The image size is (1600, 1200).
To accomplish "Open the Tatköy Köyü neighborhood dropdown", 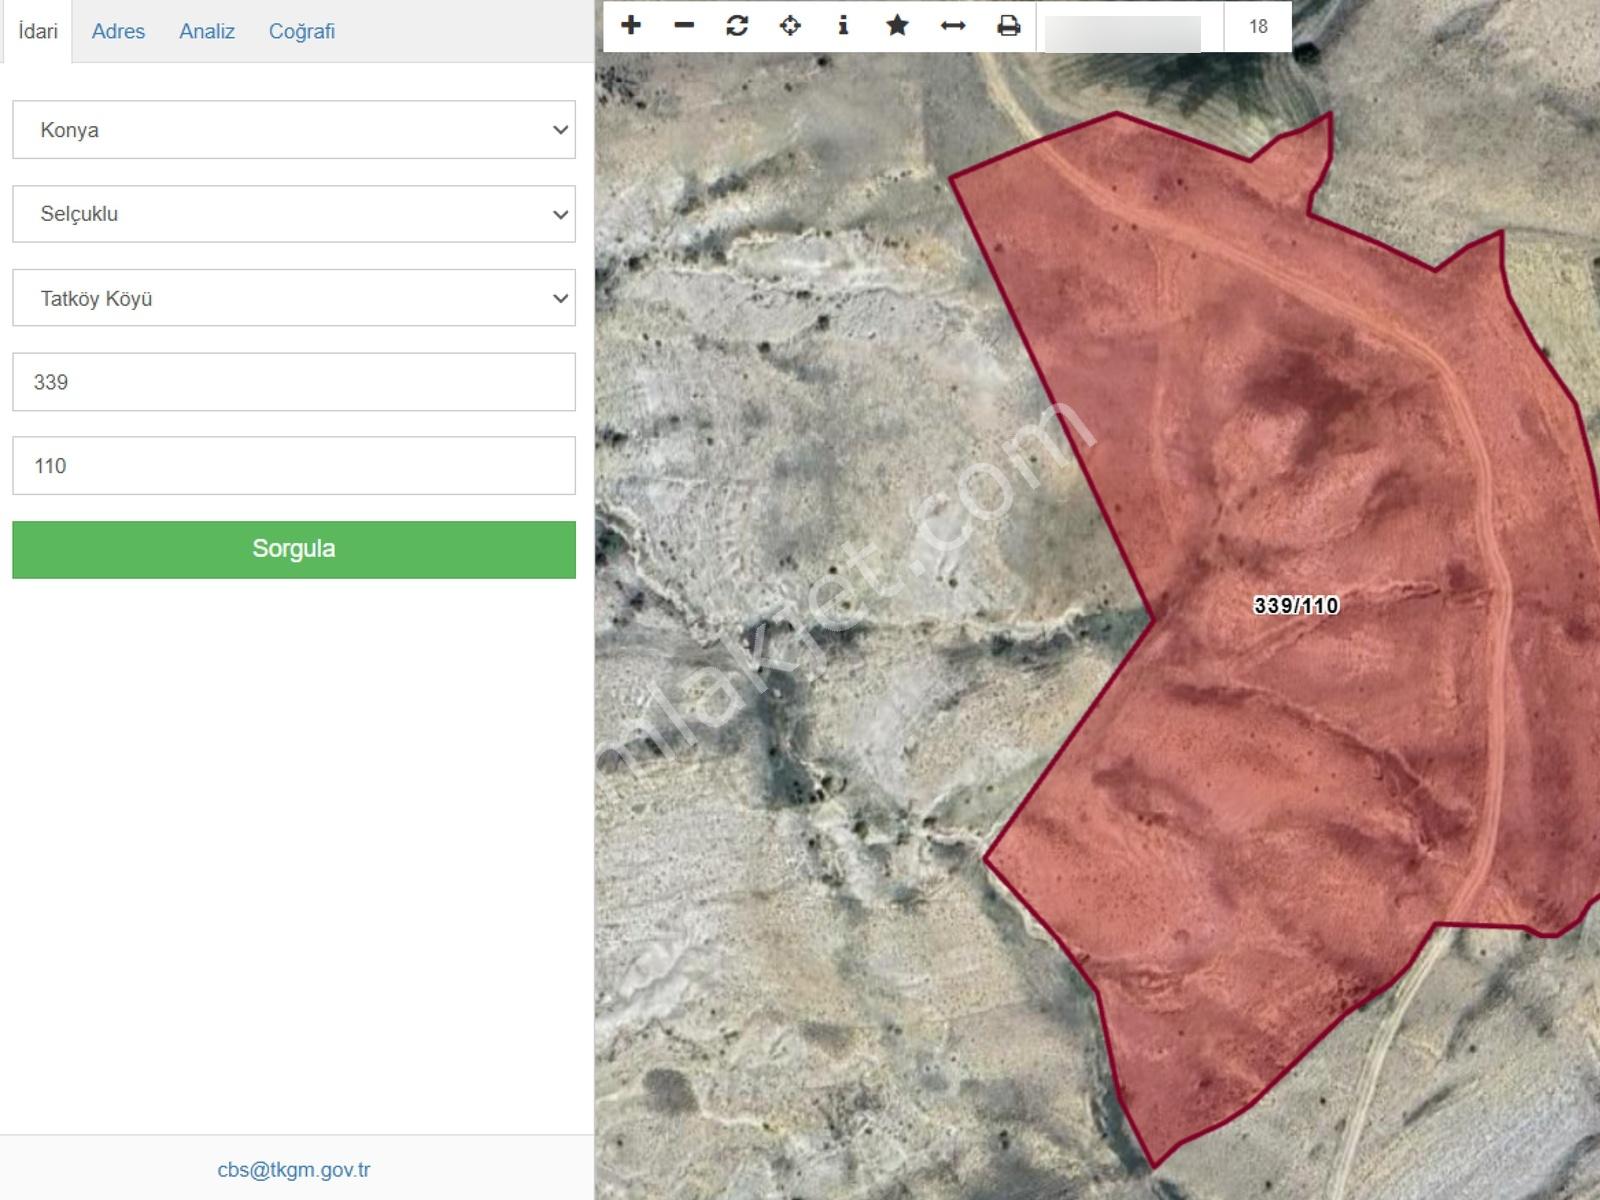I will (x=294, y=297).
